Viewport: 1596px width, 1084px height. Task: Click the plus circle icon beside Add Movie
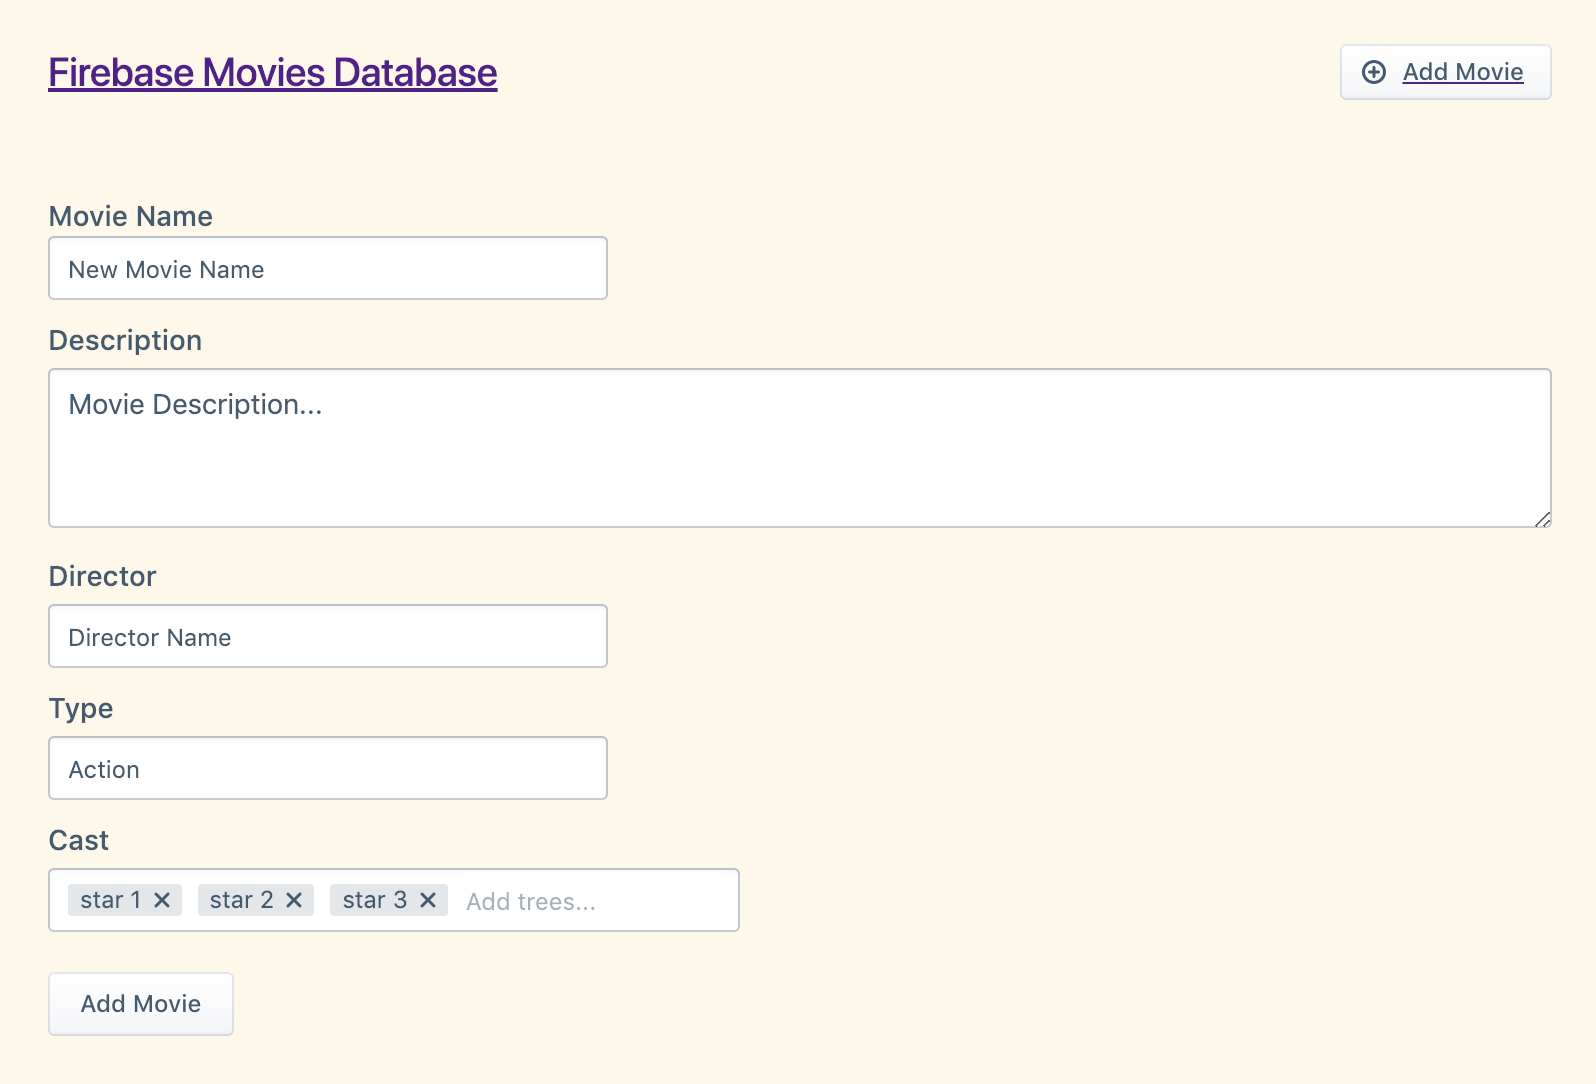[x=1374, y=72]
